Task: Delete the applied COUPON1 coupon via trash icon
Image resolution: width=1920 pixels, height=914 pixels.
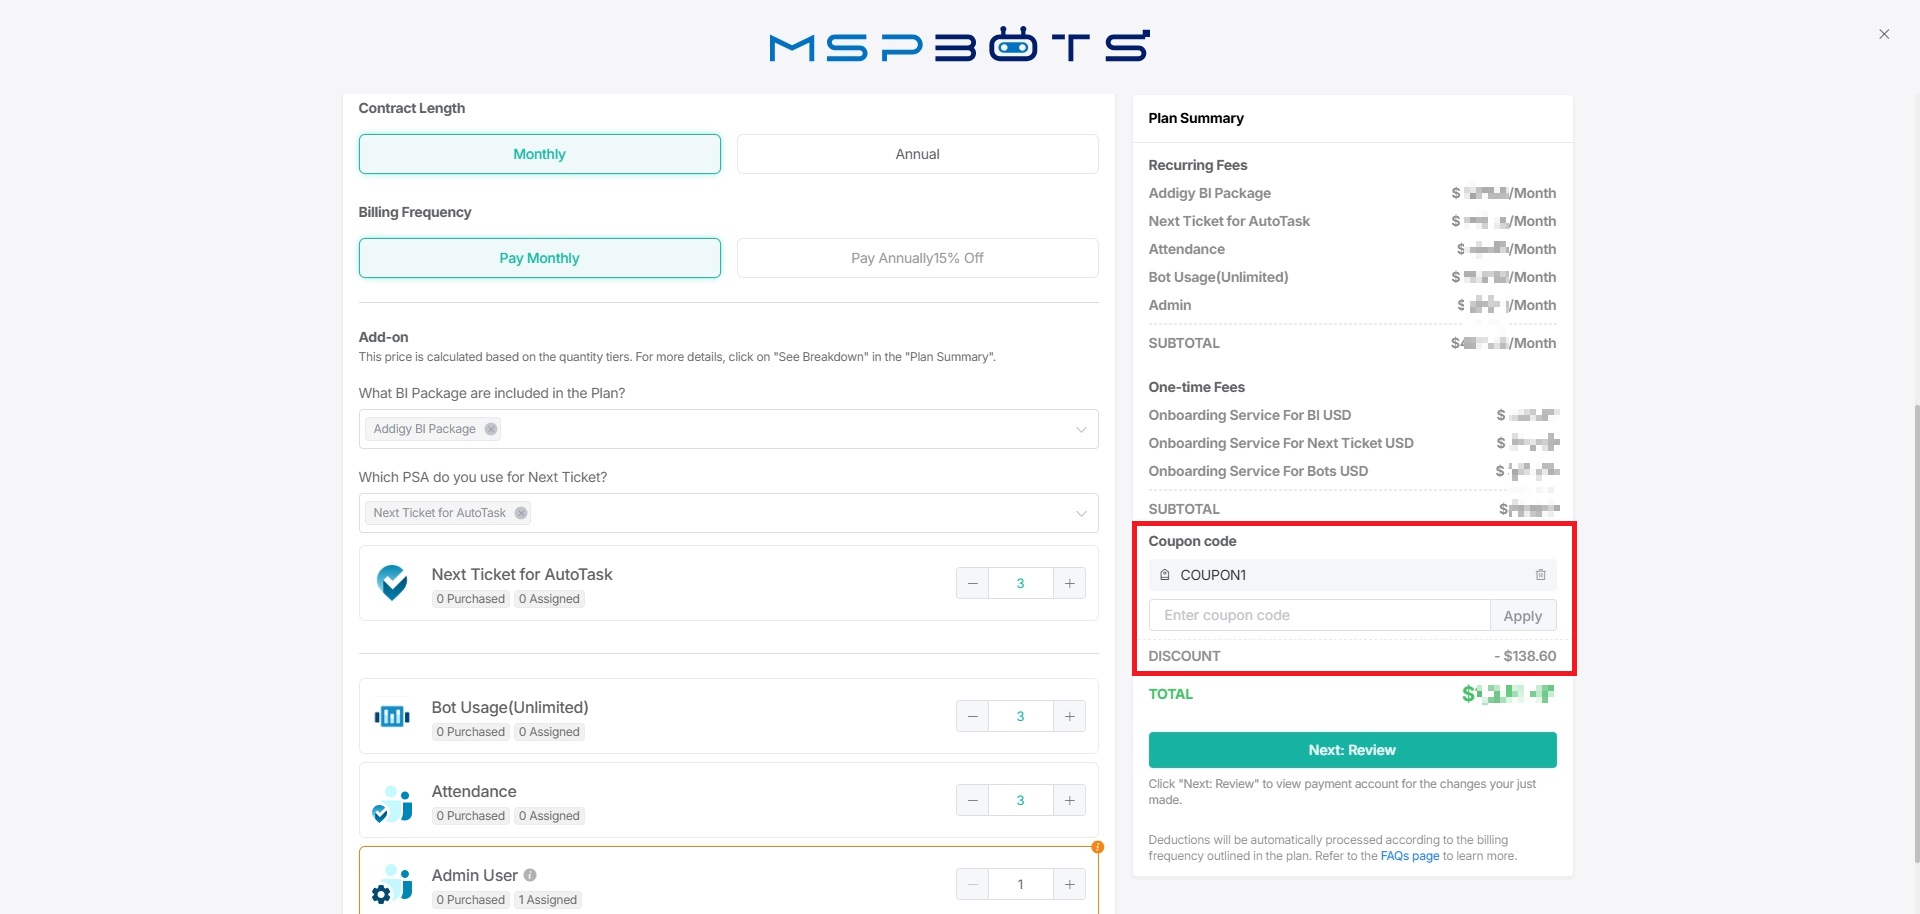Action: tap(1540, 575)
